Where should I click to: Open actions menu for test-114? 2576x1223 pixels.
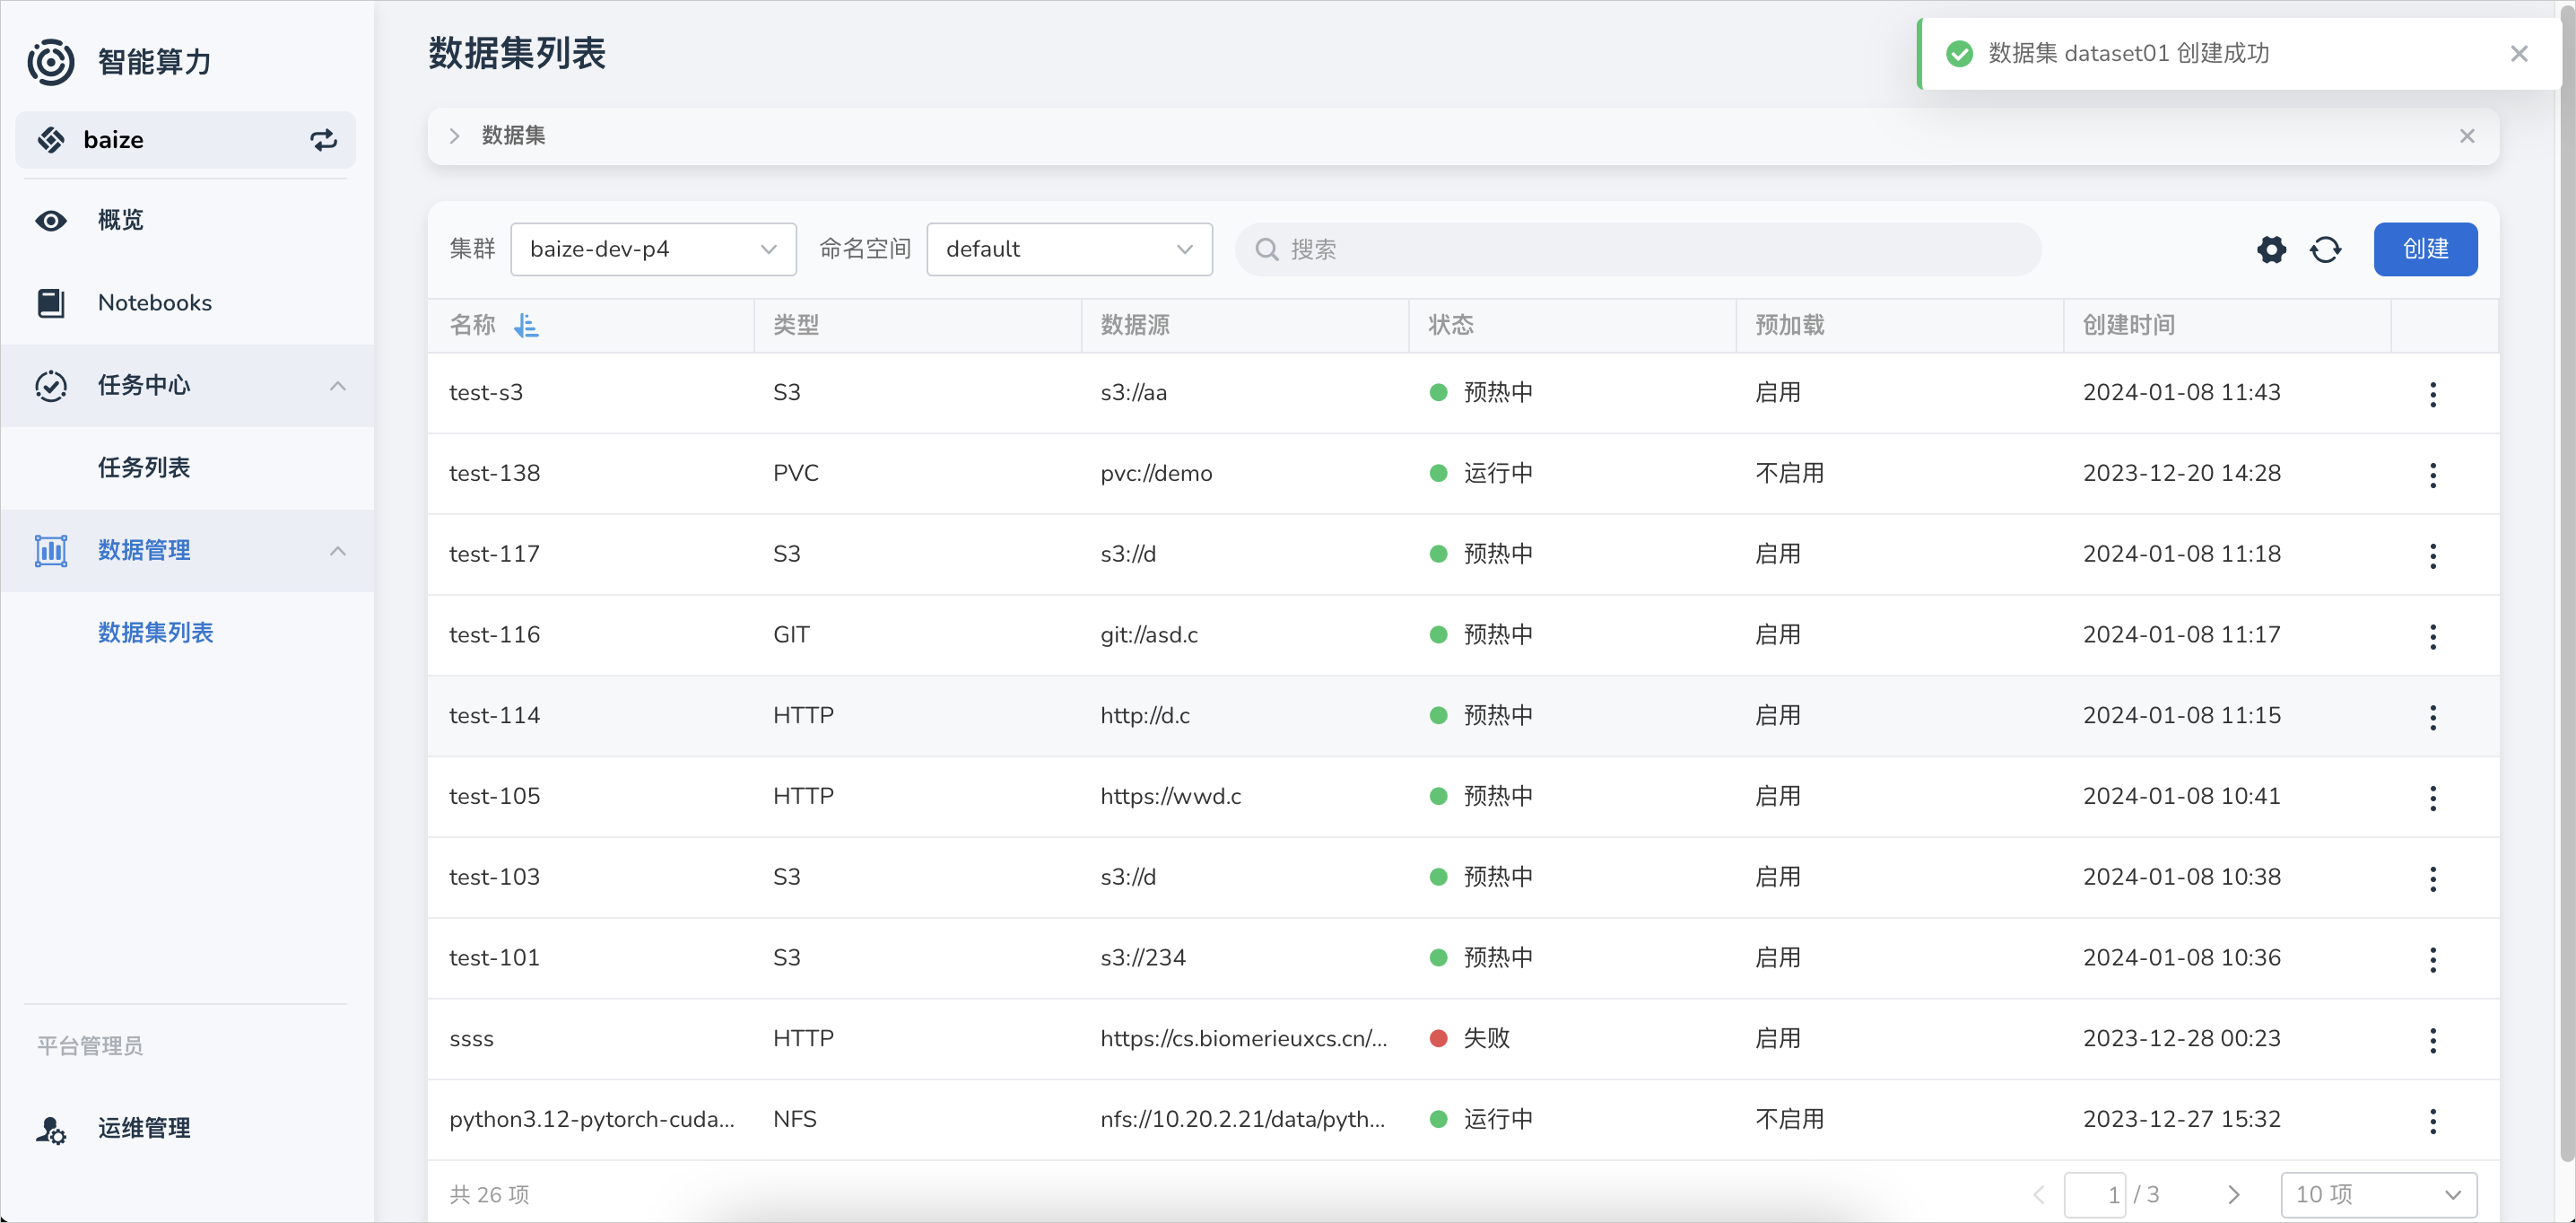(2432, 716)
